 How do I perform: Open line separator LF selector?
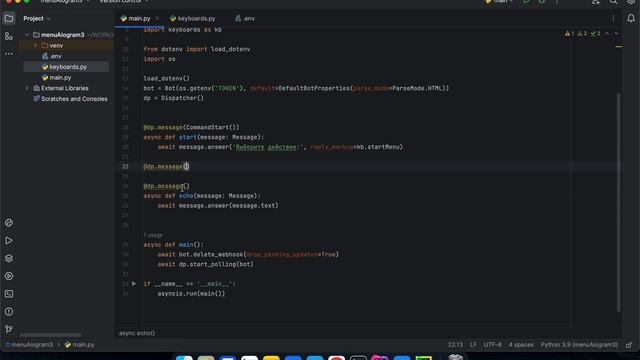pyautogui.click(x=473, y=345)
